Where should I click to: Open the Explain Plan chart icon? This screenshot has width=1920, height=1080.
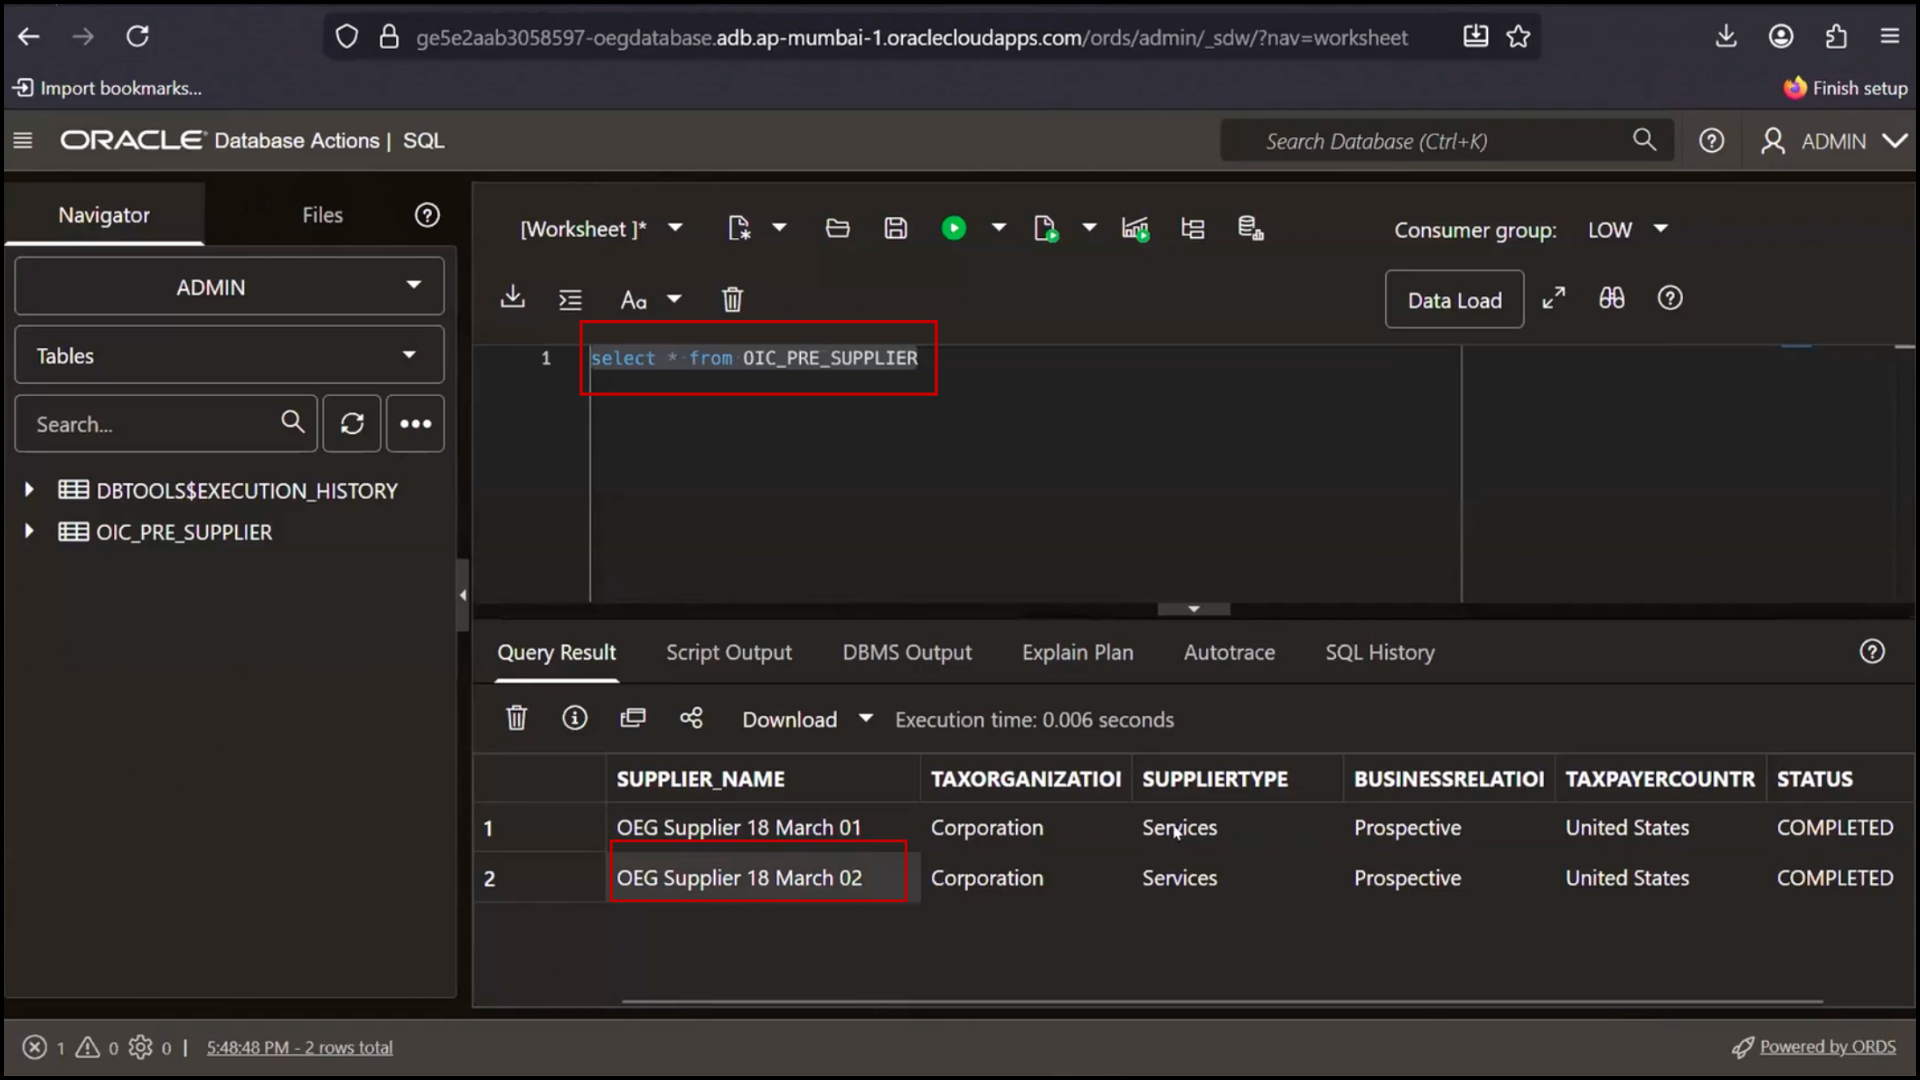pos(1135,228)
